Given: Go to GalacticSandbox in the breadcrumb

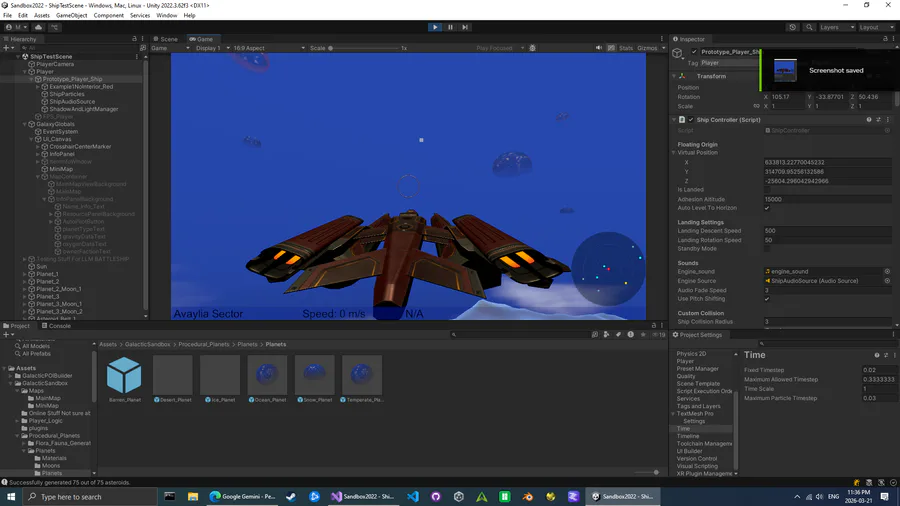Looking at the screenshot, I should pyautogui.click(x=148, y=344).
